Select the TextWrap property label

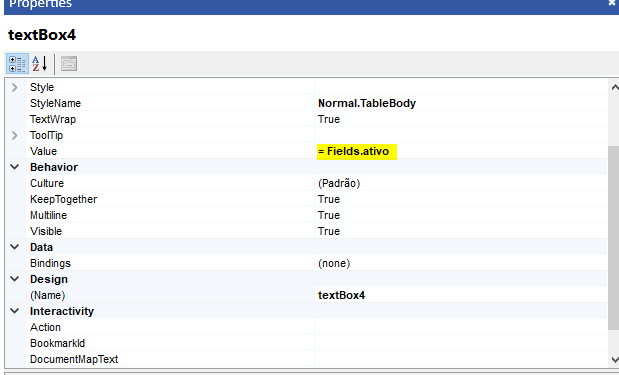[53, 119]
